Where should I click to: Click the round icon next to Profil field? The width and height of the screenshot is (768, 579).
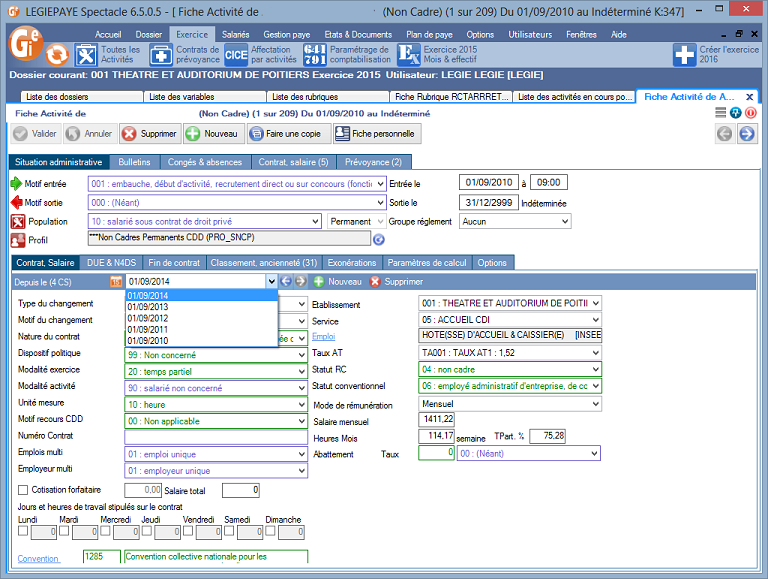pos(379,240)
